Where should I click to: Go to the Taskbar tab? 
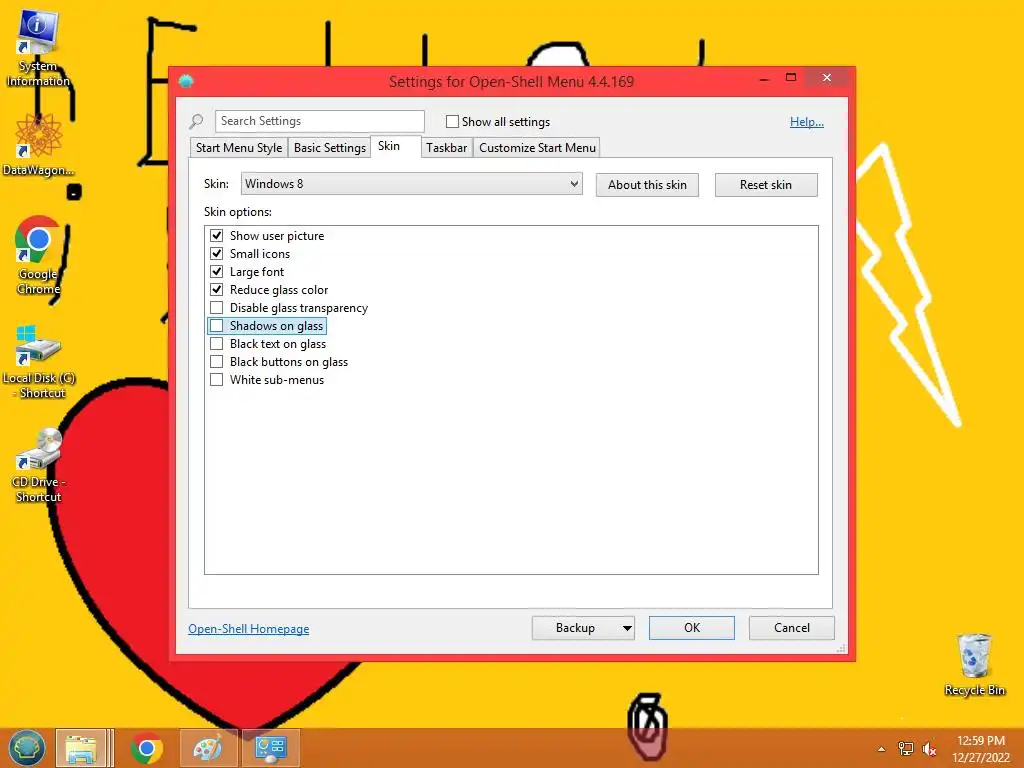(447, 148)
